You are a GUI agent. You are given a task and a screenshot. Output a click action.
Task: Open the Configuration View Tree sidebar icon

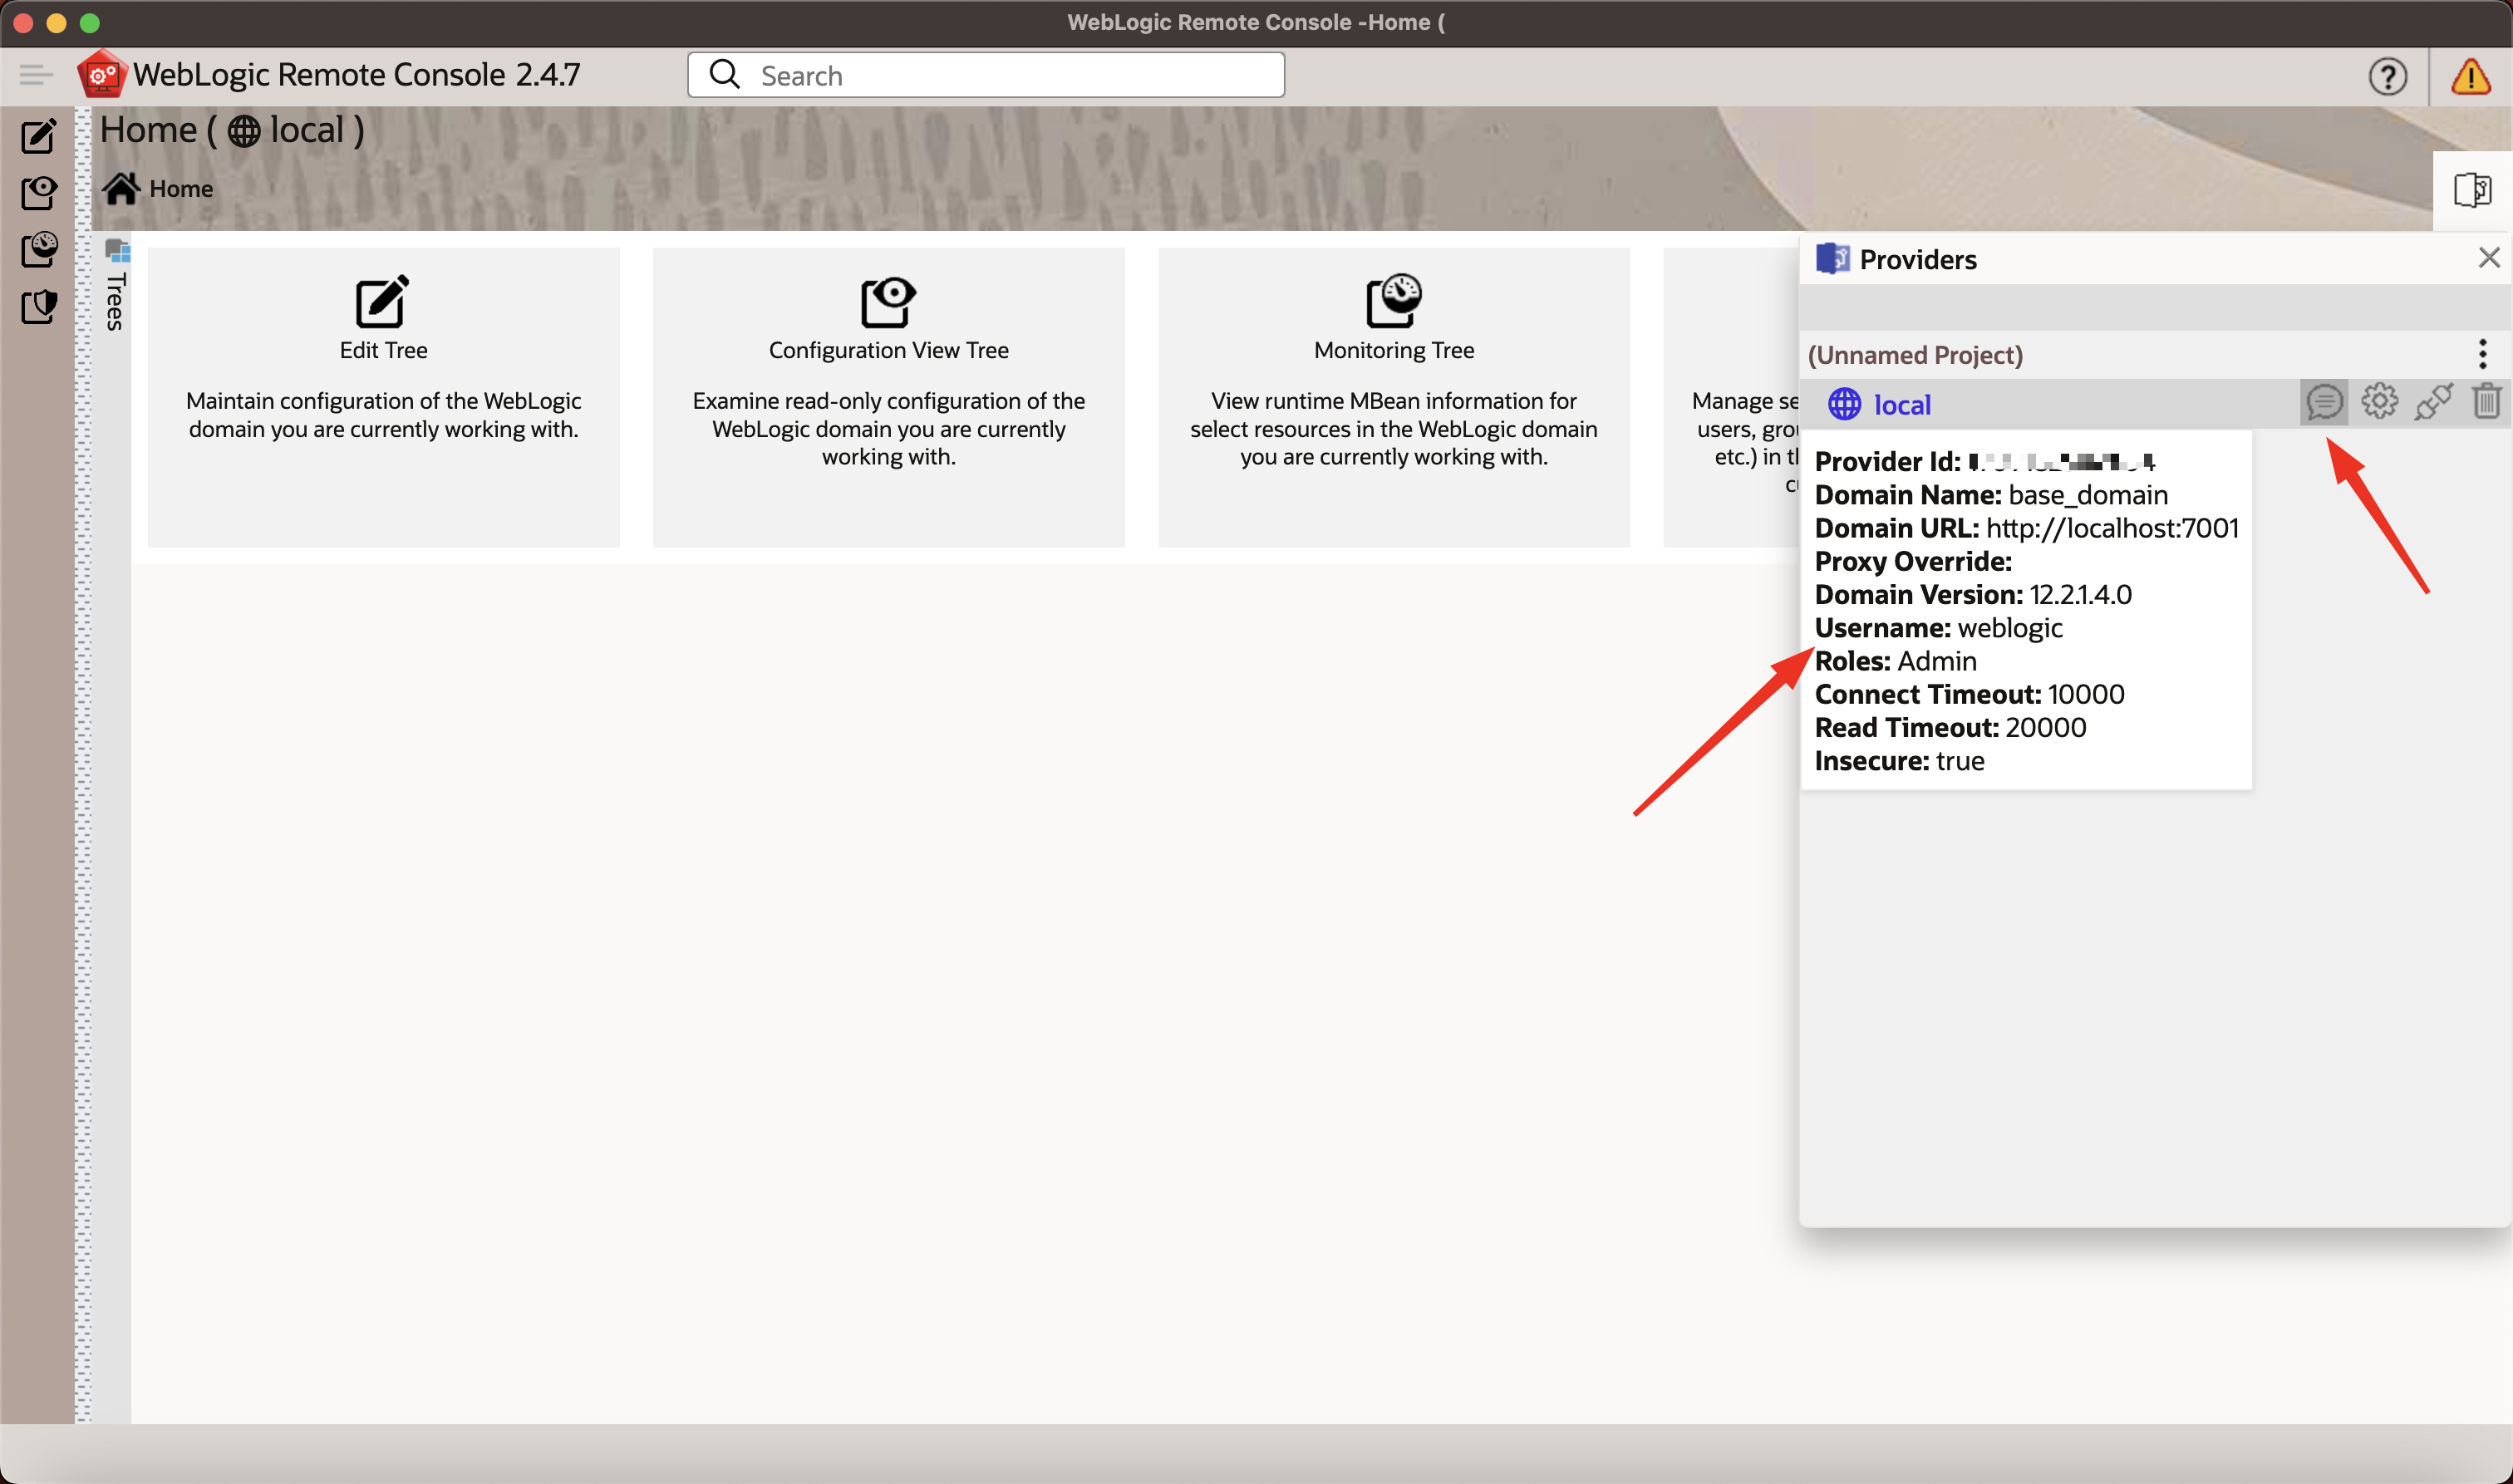coord(38,192)
